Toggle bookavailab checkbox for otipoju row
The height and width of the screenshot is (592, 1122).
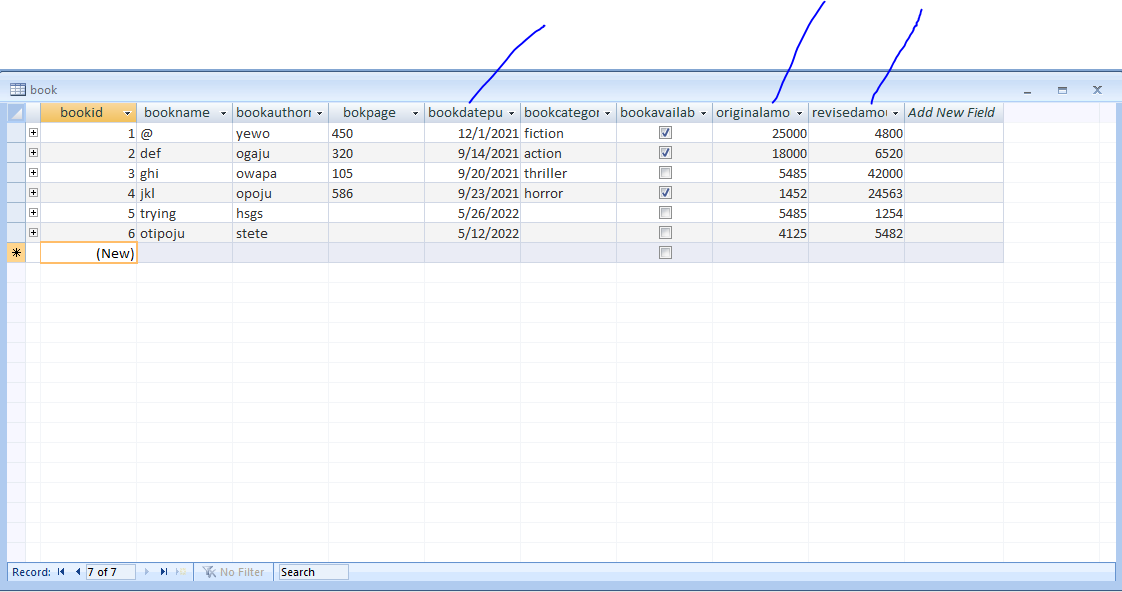coord(665,233)
